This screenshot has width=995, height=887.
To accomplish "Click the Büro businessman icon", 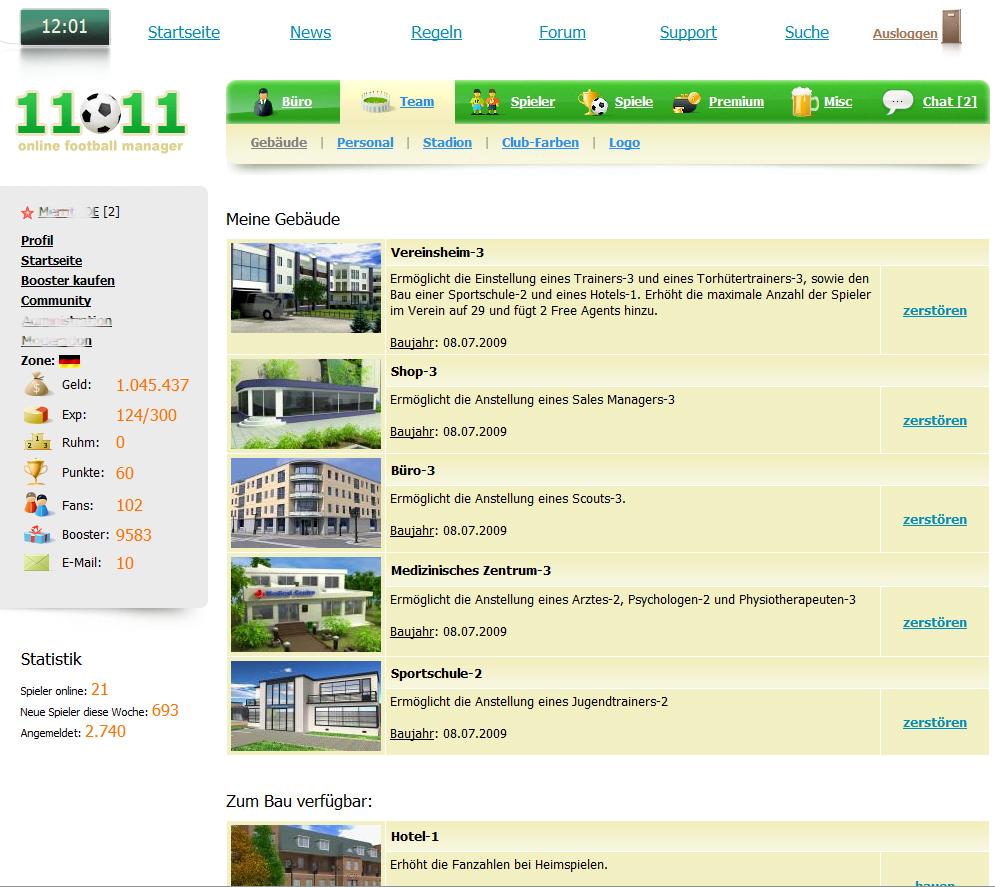I will coord(262,102).
